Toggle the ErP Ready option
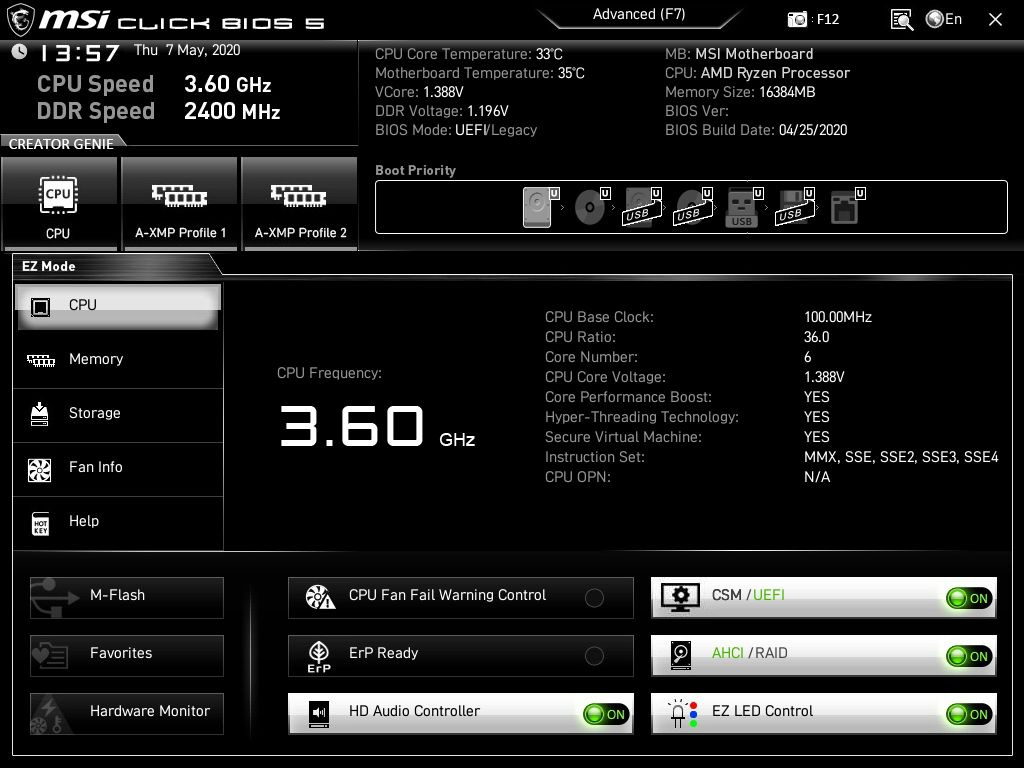This screenshot has width=1024, height=768. [x=594, y=656]
